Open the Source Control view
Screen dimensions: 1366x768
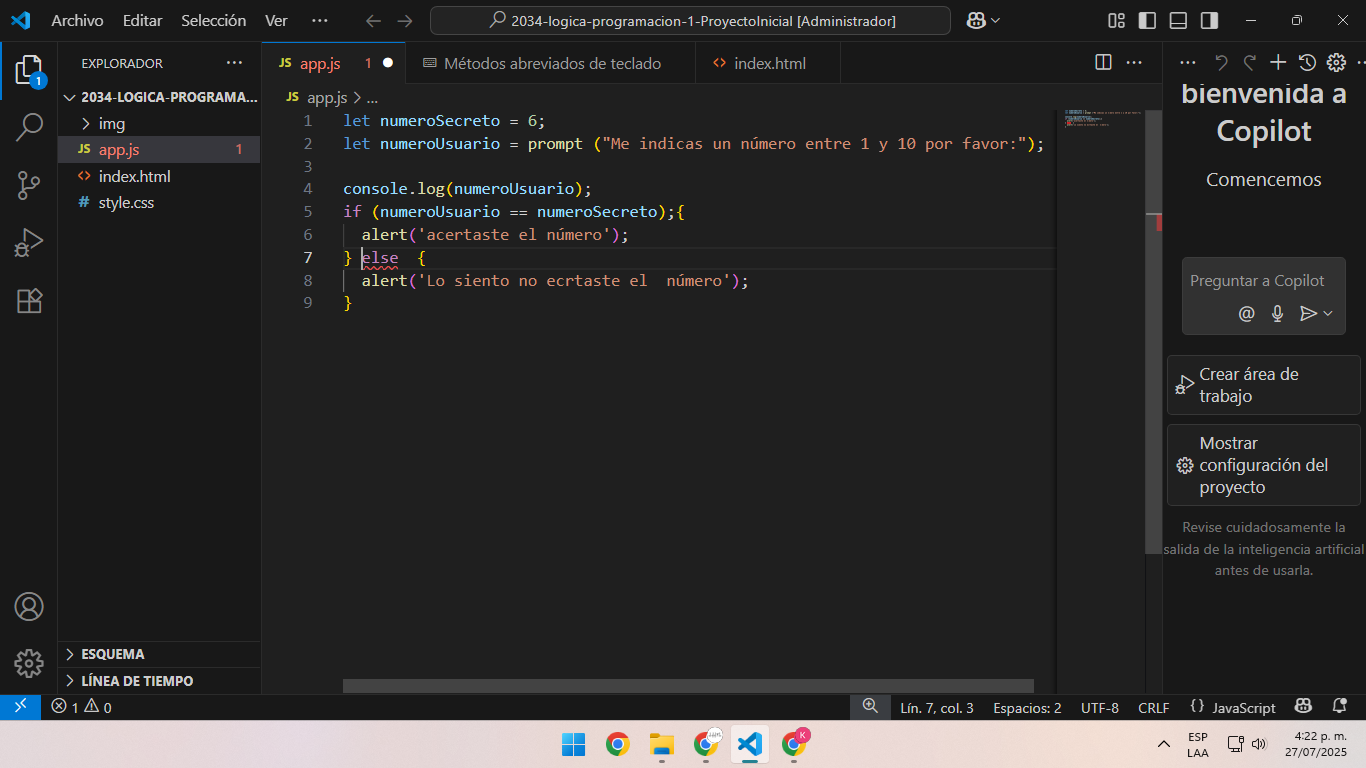(x=29, y=185)
